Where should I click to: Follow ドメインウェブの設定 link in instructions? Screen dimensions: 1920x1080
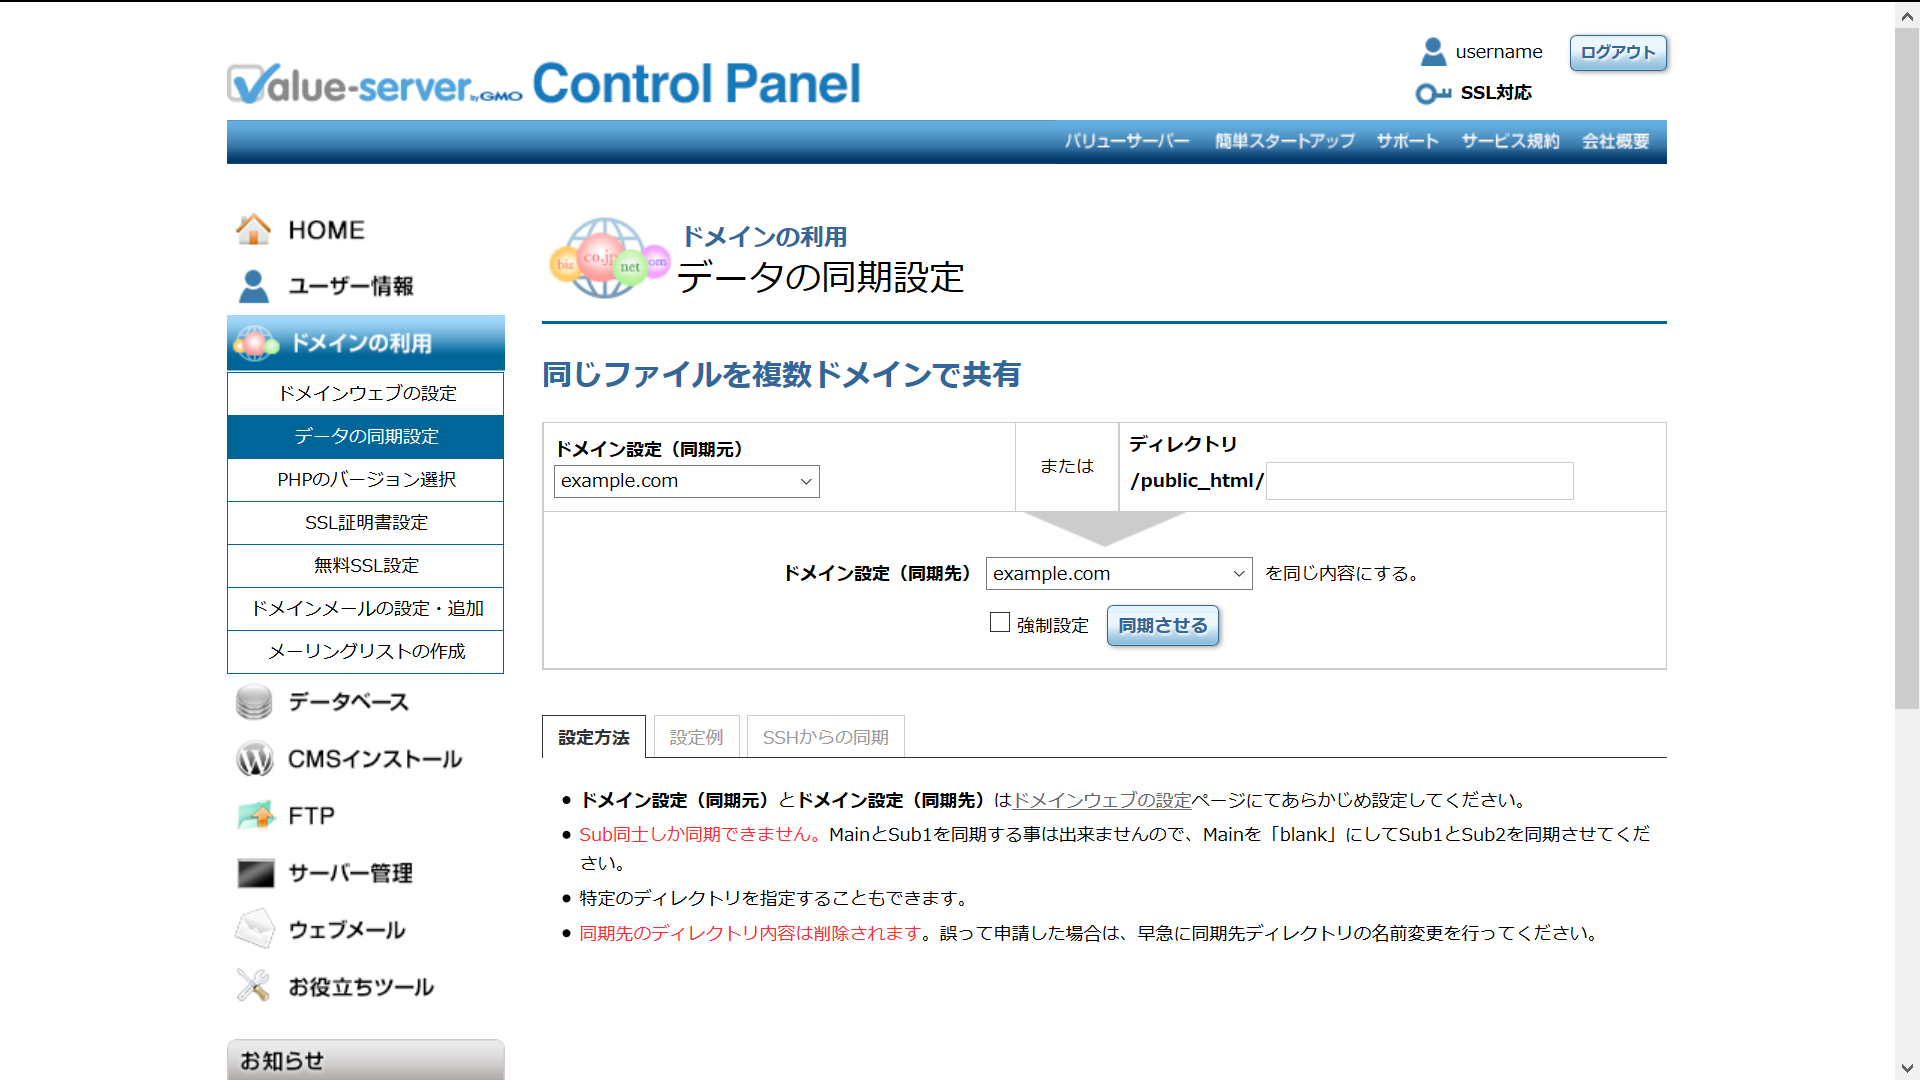coord(1102,800)
